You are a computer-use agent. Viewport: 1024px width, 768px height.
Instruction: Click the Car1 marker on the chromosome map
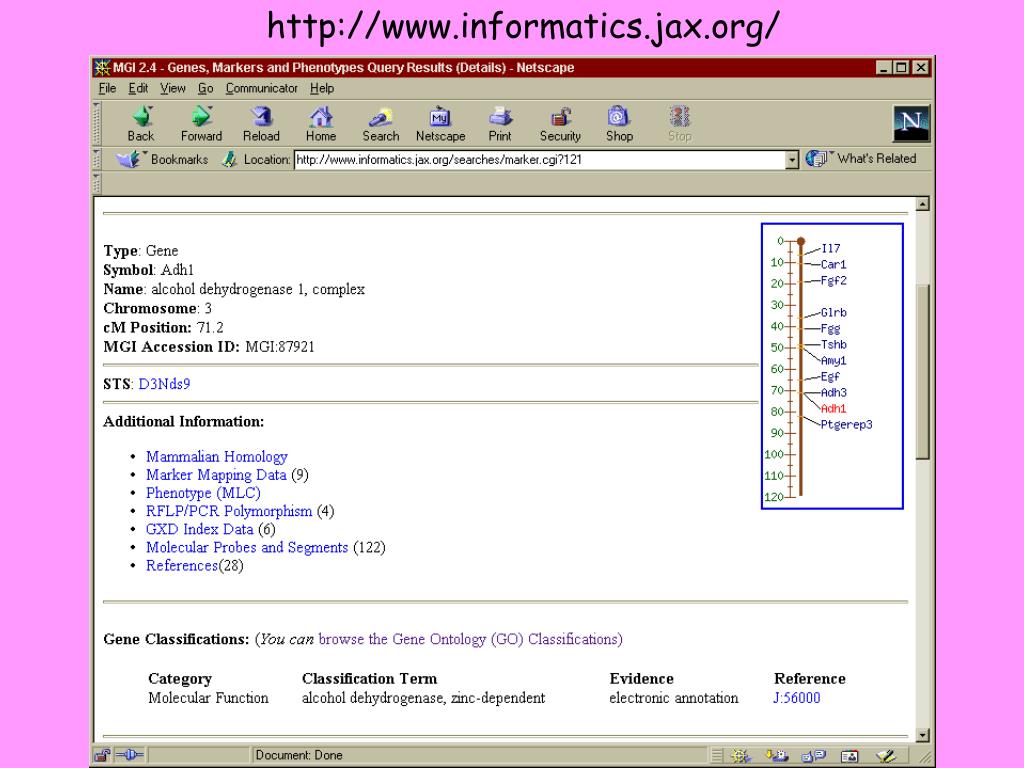(x=833, y=264)
